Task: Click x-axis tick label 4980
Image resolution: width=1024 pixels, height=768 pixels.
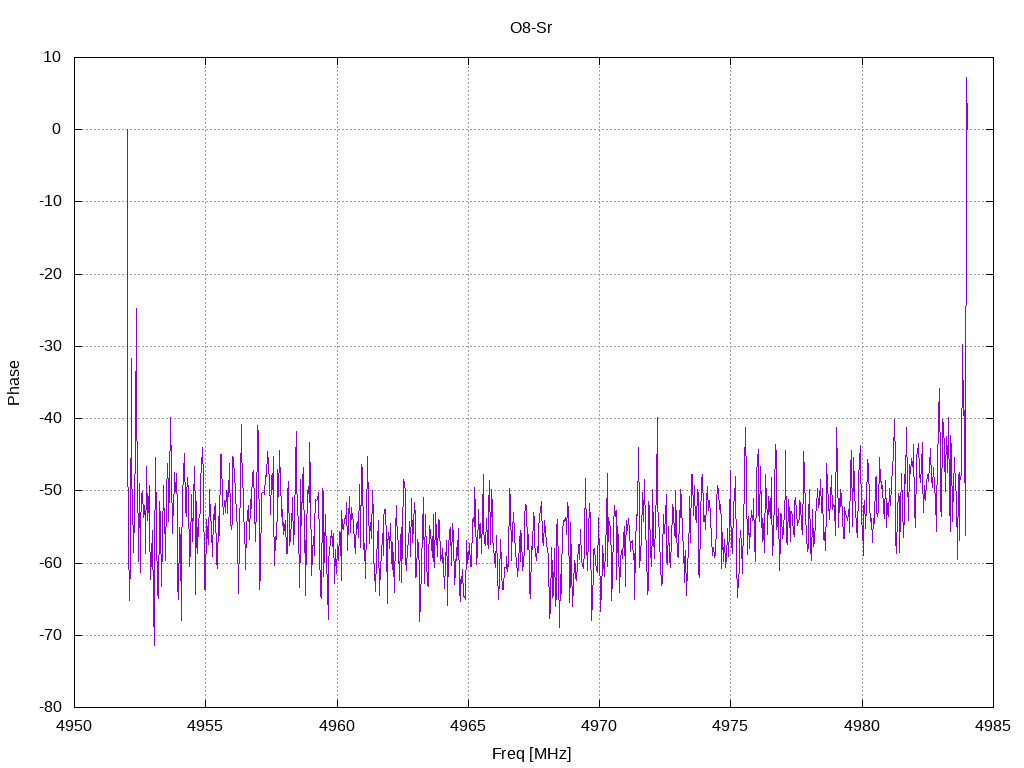Action: (x=862, y=726)
